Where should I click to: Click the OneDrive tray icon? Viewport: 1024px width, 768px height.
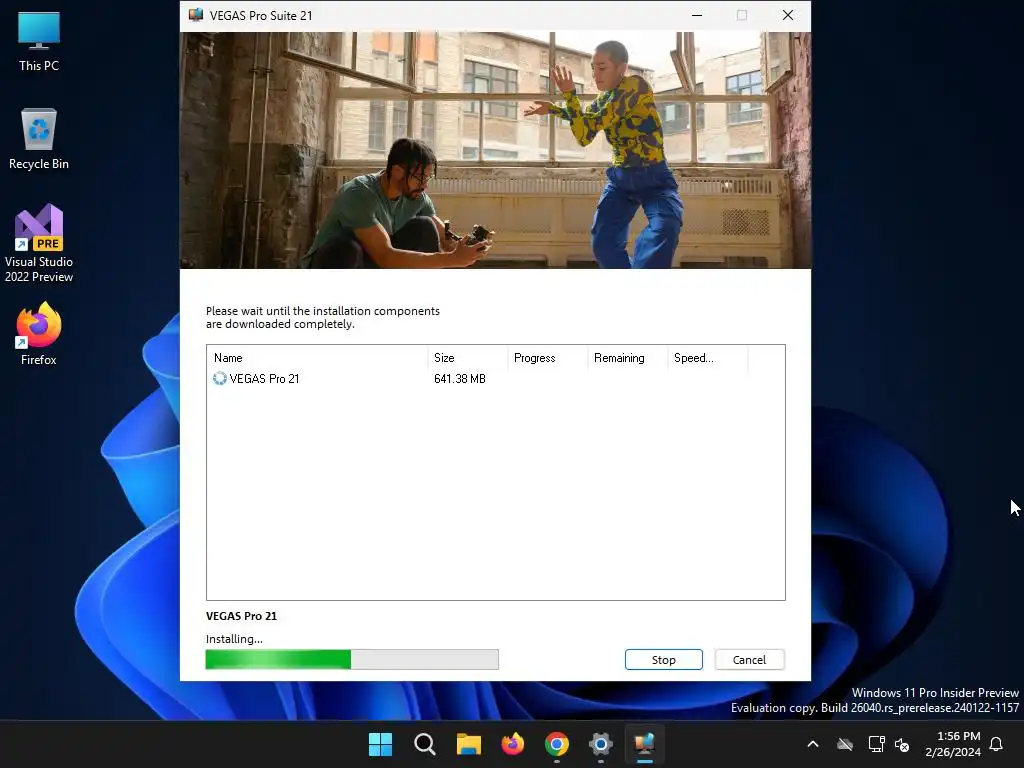(x=845, y=744)
